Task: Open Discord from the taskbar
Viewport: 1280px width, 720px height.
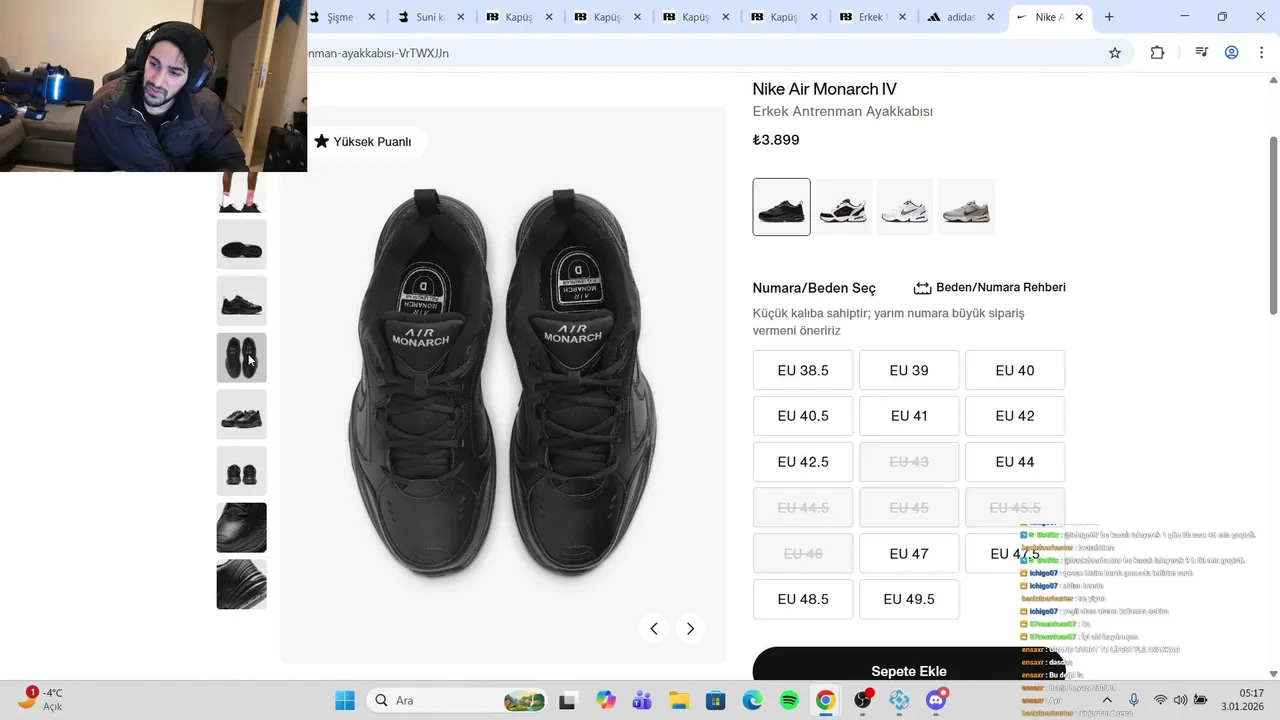Action: [937, 700]
